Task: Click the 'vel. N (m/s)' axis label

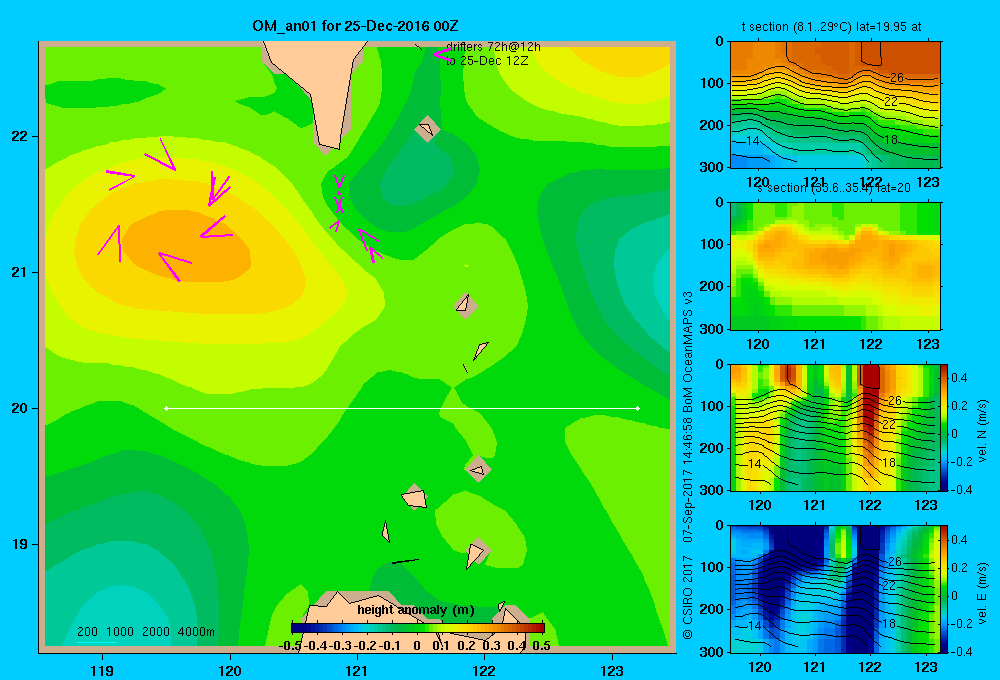Action: (982, 431)
